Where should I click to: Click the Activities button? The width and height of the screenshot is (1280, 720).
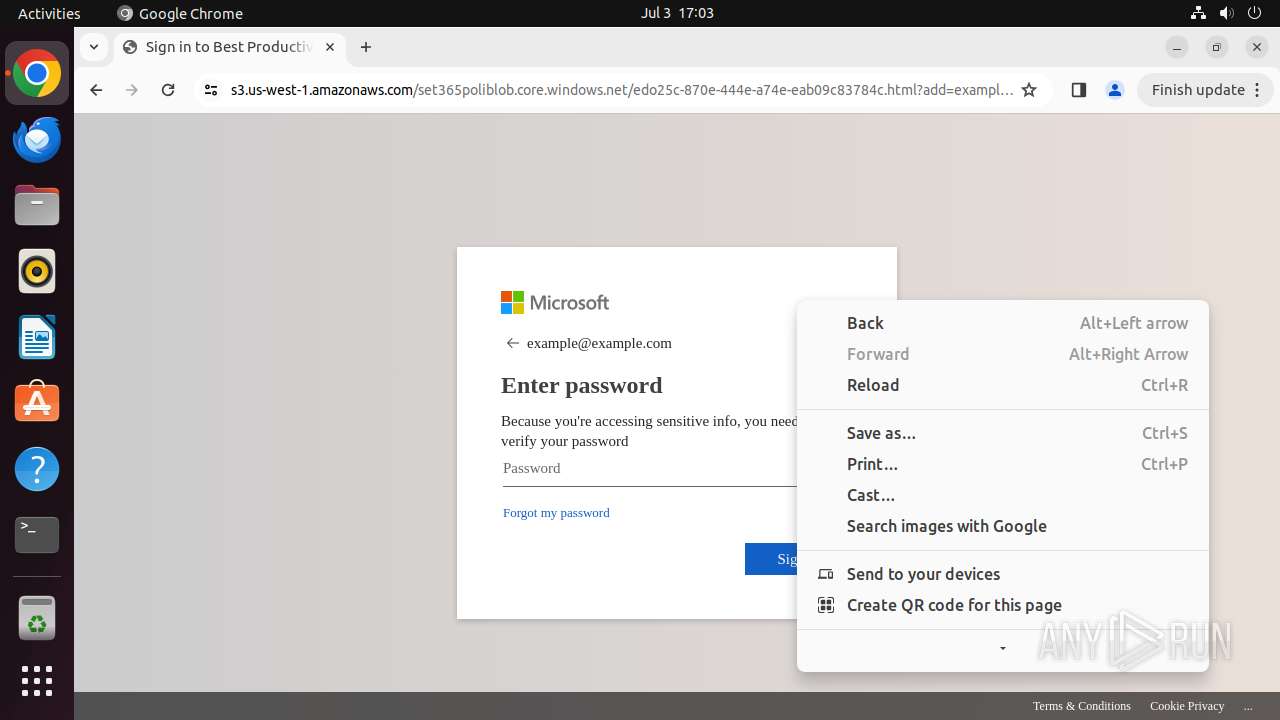tap(49, 13)
